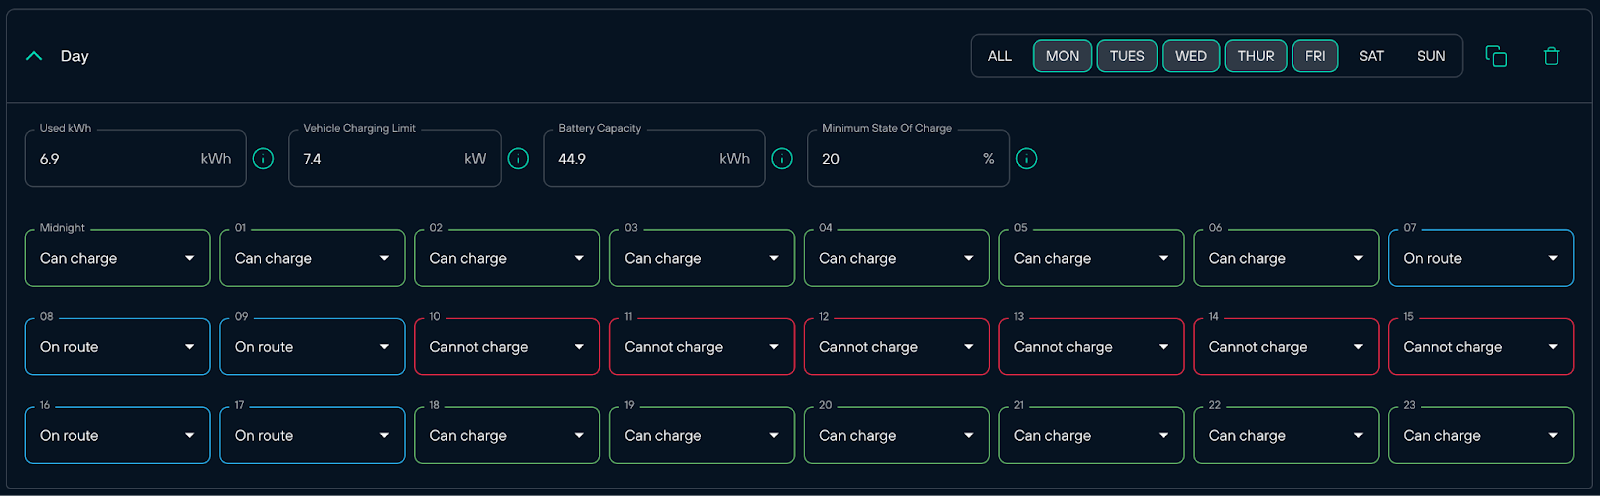Open the 02 hour status dropdown
This screenshot has height=496, width=1600.
507,258
